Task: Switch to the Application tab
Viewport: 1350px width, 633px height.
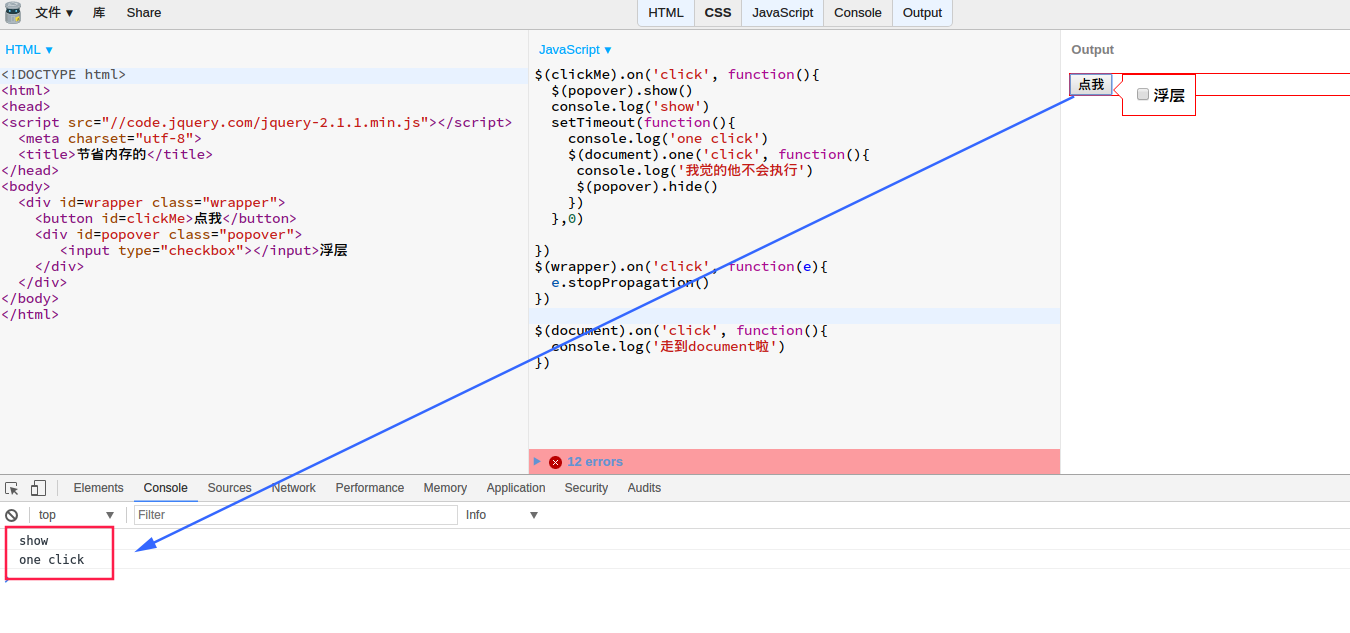Action: point(516,488)
